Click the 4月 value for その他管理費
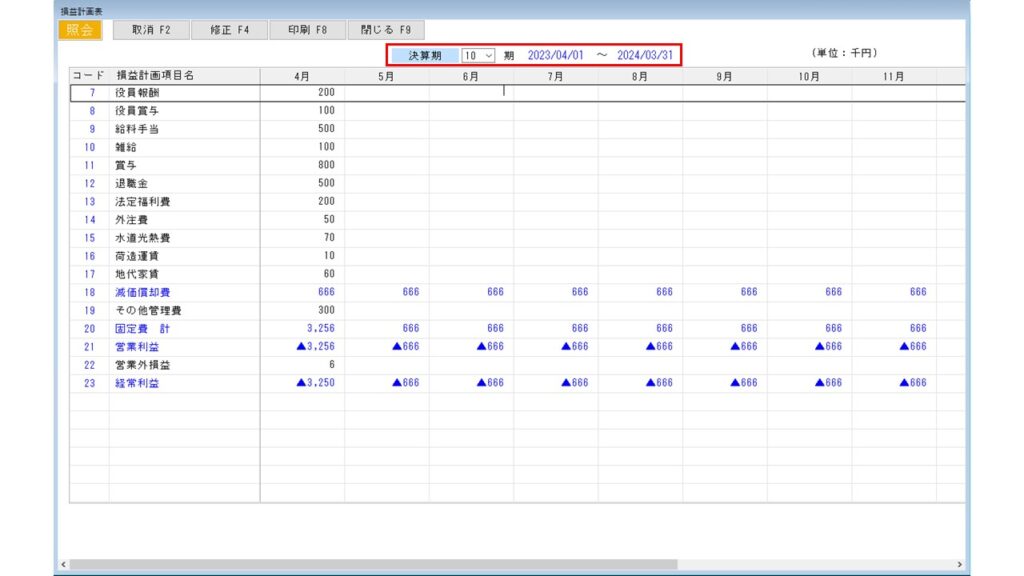 click(326, 310)
